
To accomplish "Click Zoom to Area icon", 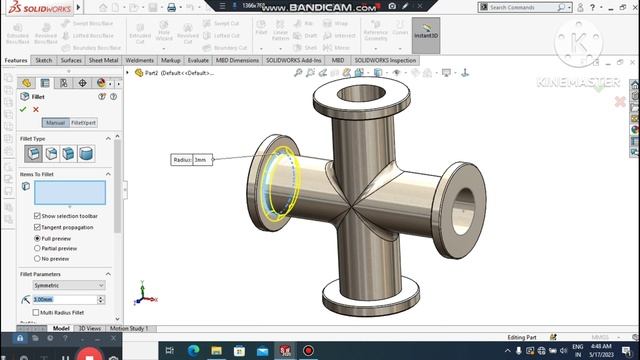I will pyautogui.click(x=310, y=73).
